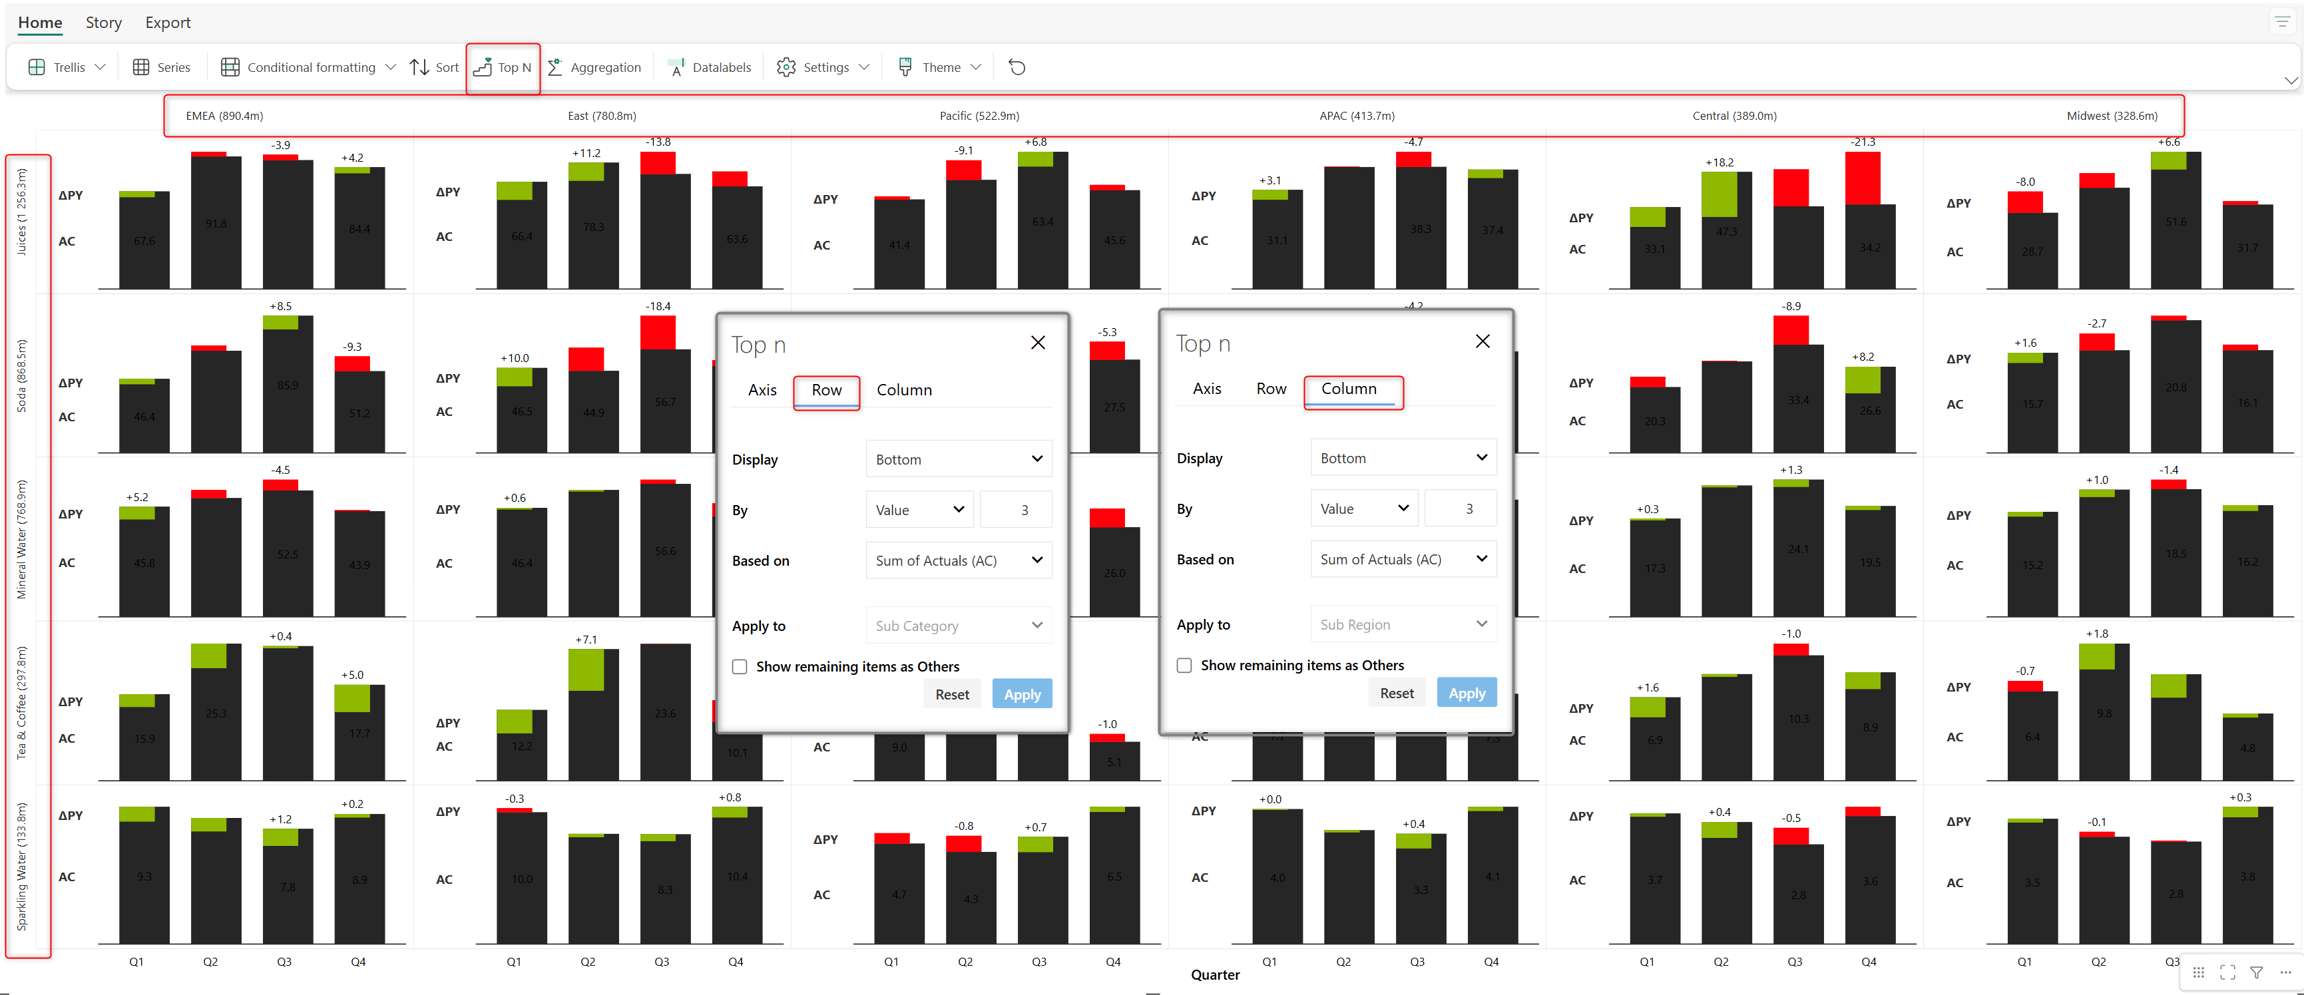Click the reset/undo arrow icon in toolbar
The height and width of the screenshot is (995, 2304).
click(x=1017, y=67)
